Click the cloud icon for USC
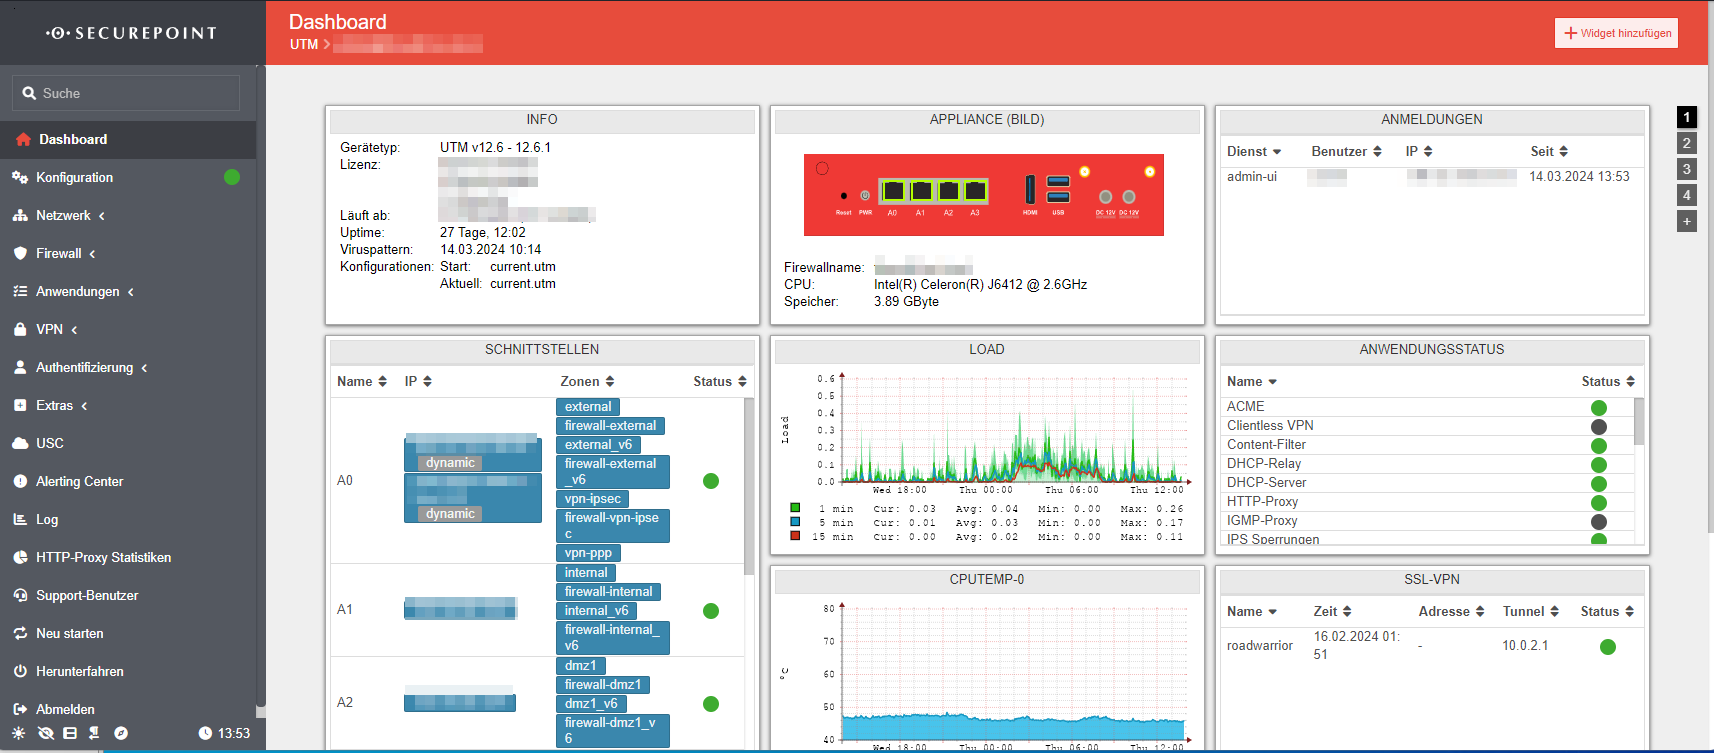This screenshot has height=753, width=1714. pos(20,443)
